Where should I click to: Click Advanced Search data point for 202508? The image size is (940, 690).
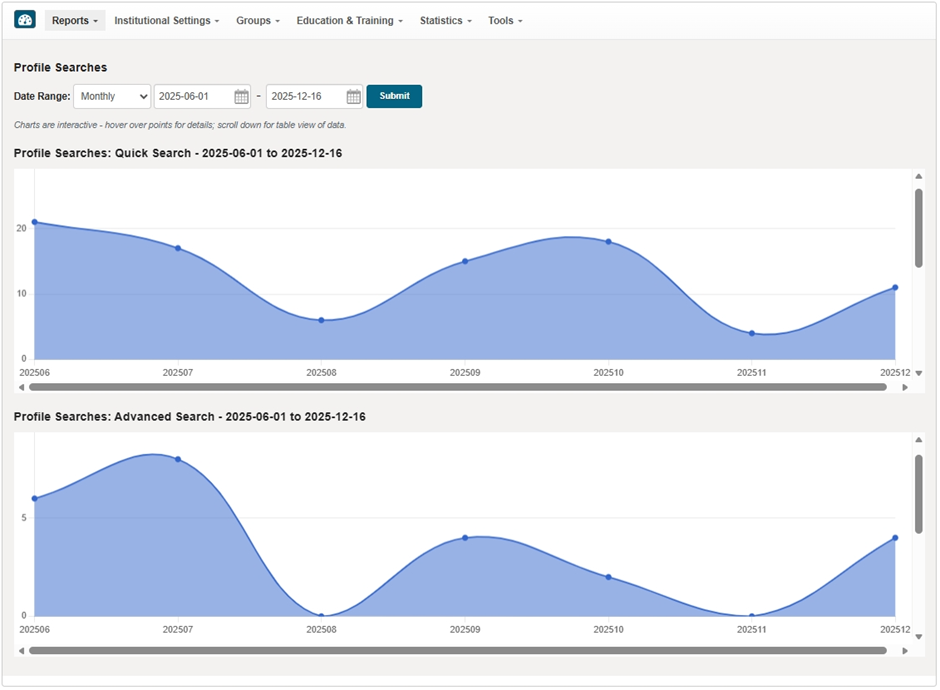(x=321, y=616)
